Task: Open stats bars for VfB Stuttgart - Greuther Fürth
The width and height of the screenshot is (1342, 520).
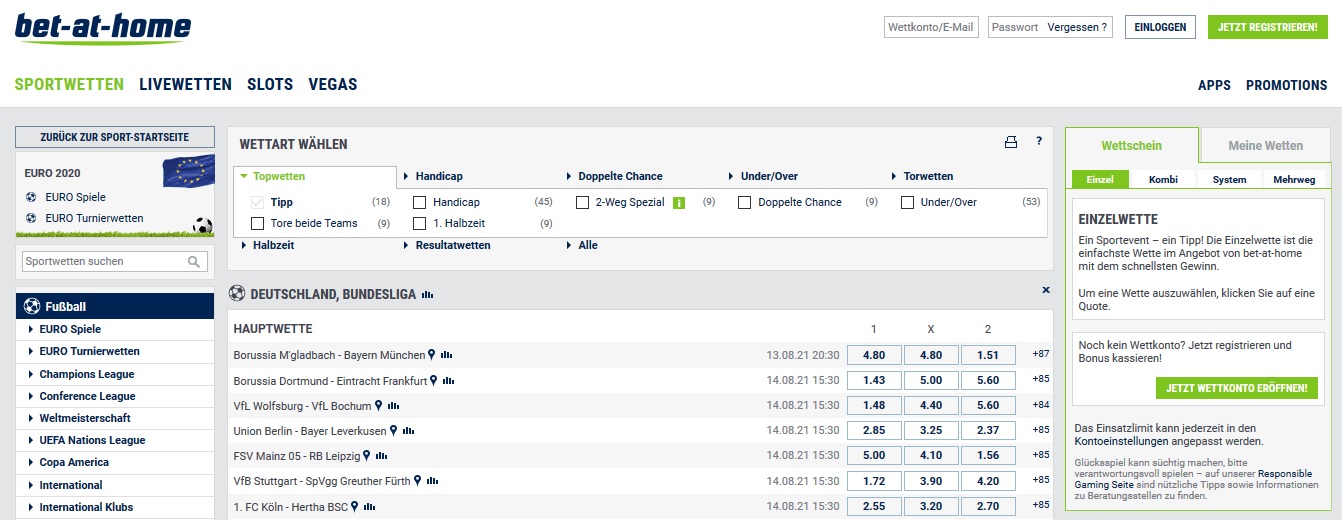Action: (433, 481)
